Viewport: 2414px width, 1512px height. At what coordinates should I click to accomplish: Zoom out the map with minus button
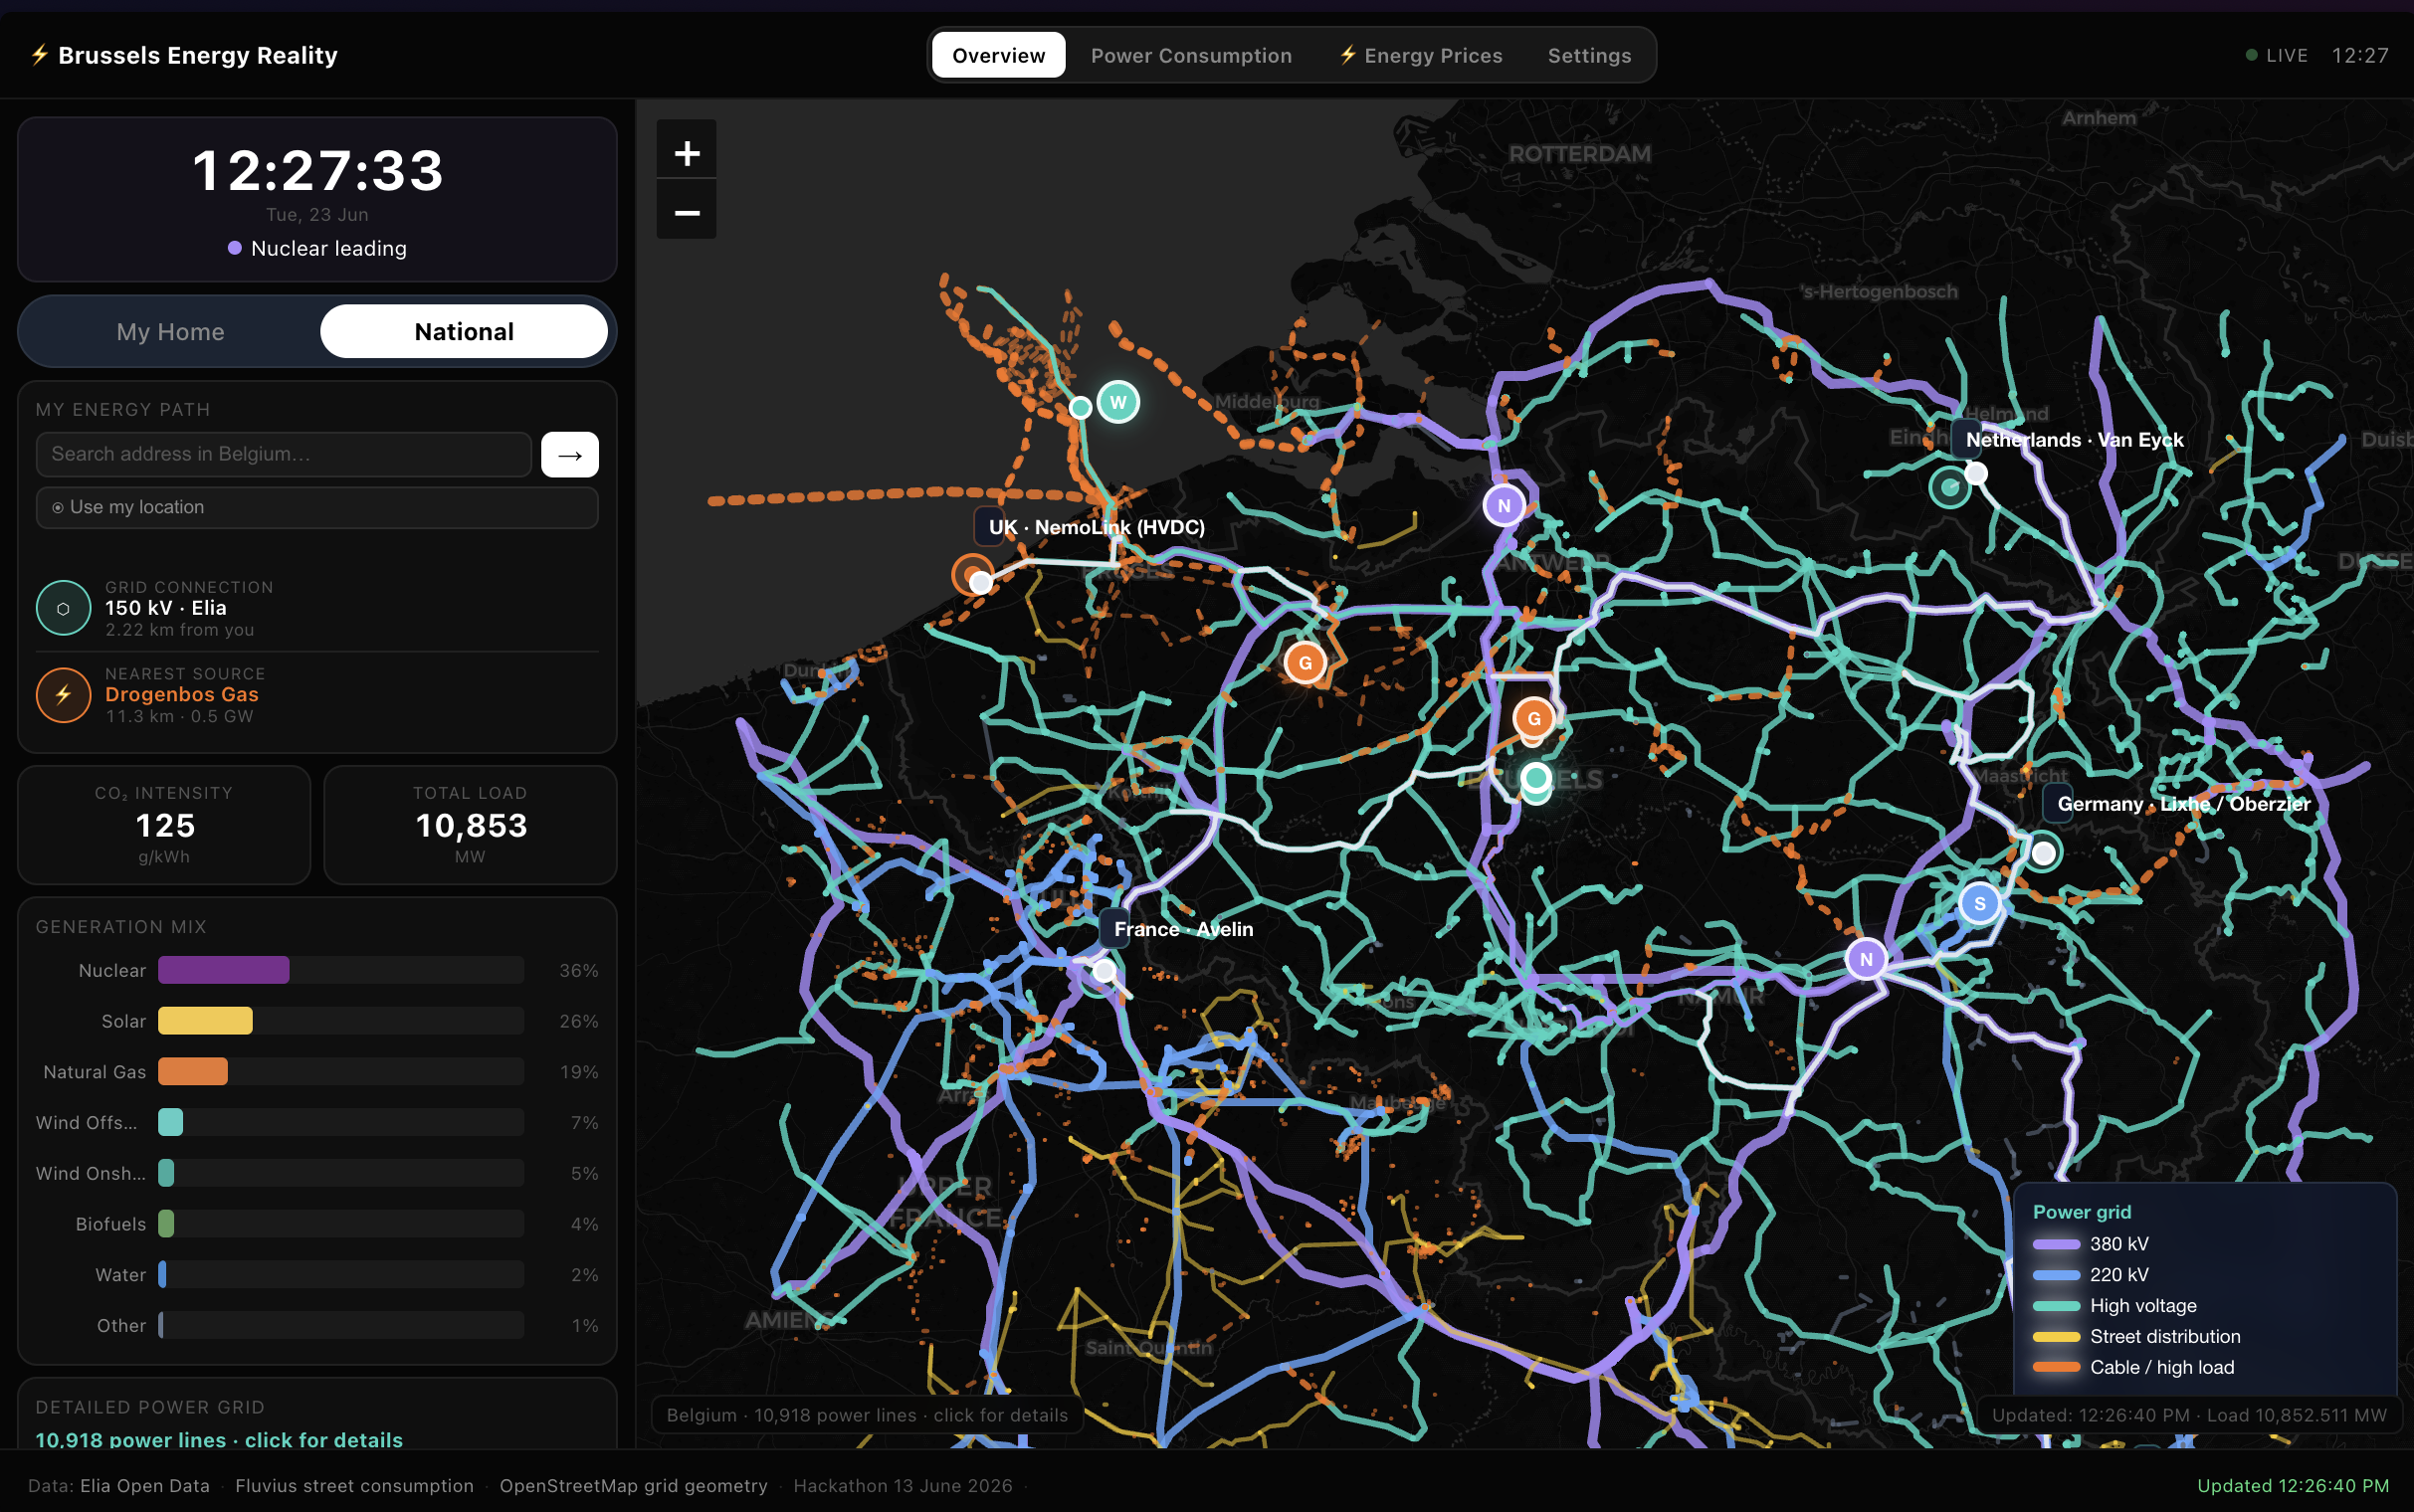click(x=686, y=211)
